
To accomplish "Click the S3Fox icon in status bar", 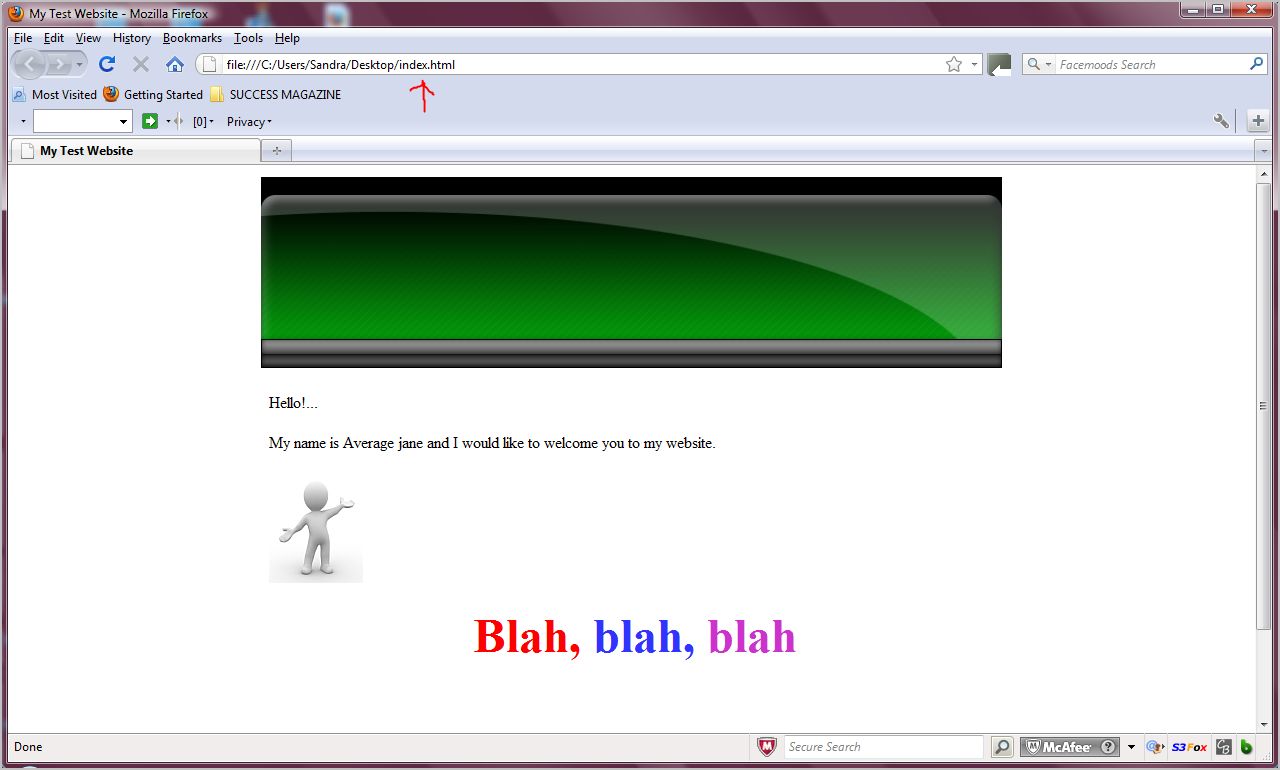I will tap(1189, 747).
